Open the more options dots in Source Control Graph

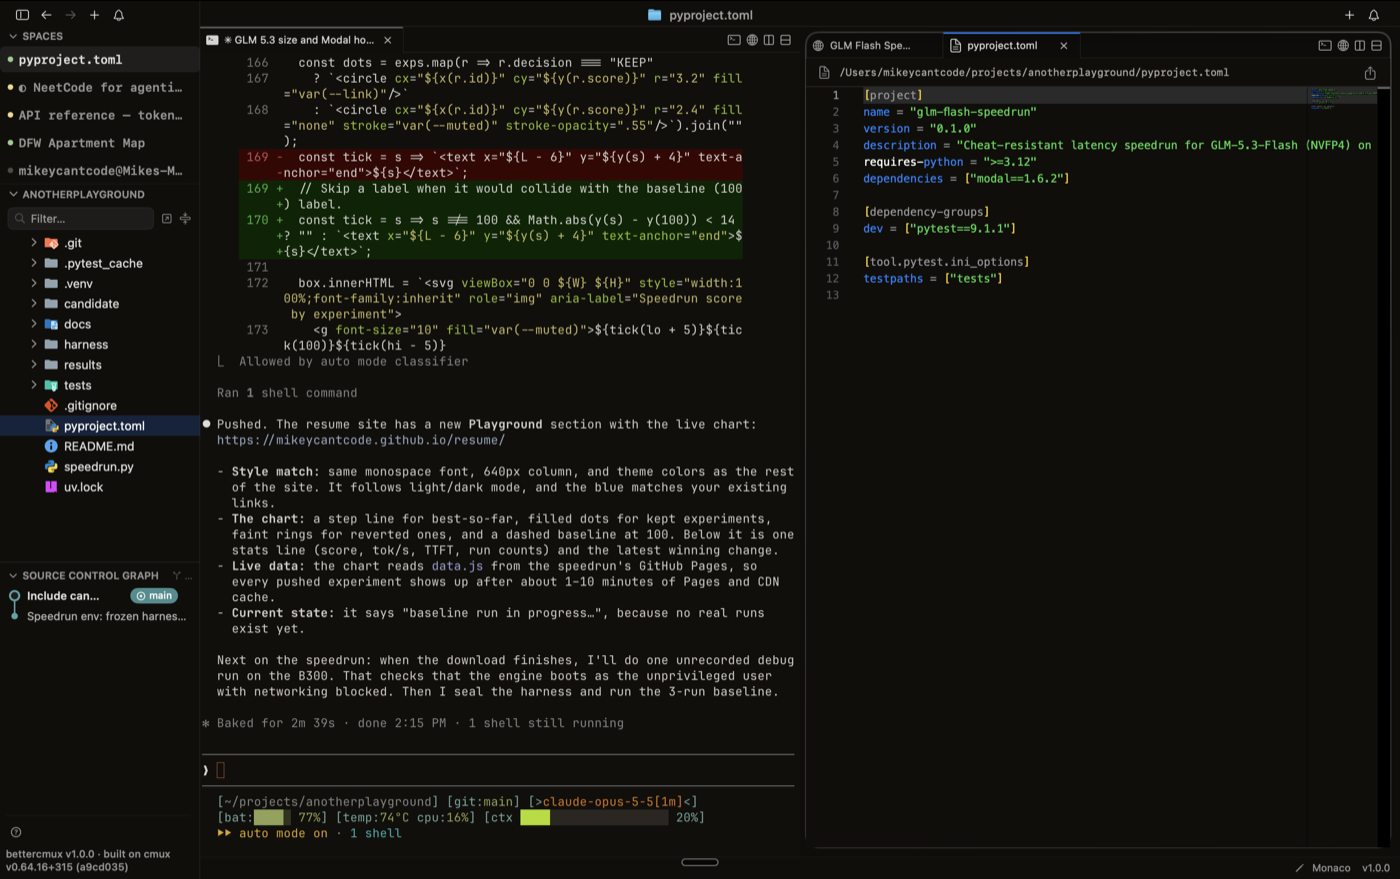click(x=189, y=575)
